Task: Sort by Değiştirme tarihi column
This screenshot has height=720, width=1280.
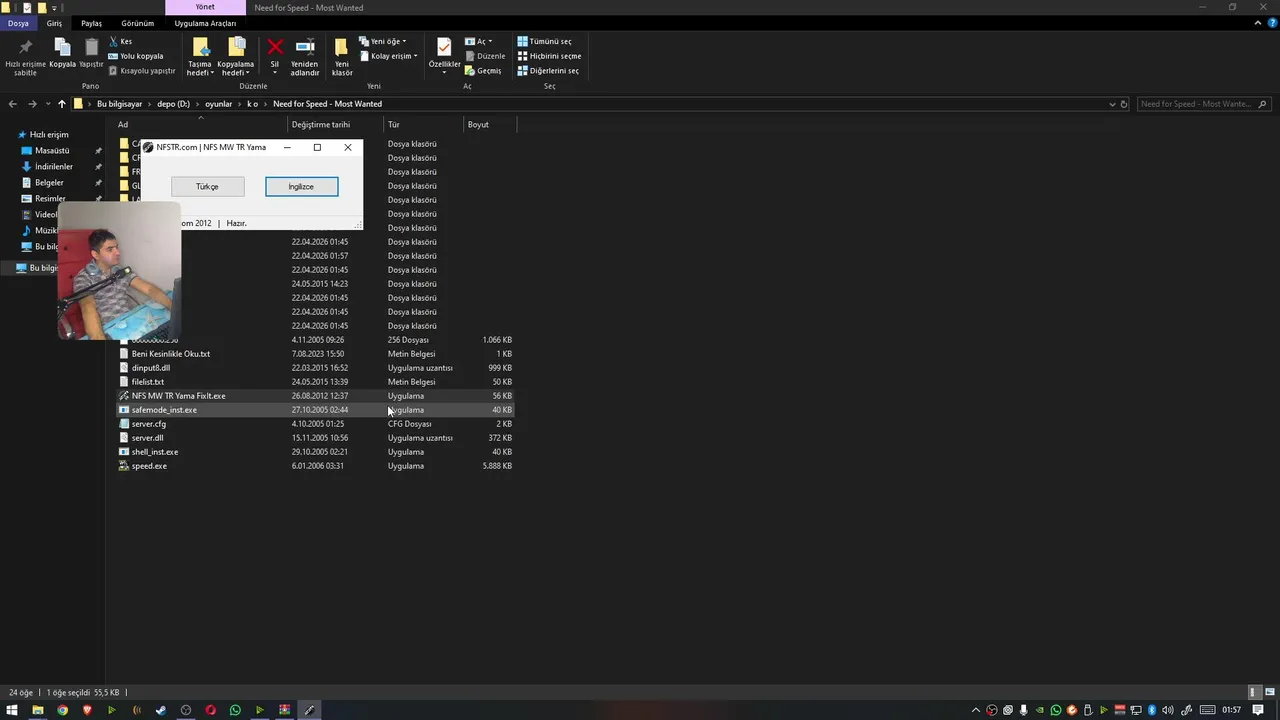Action: pos(336,125)
